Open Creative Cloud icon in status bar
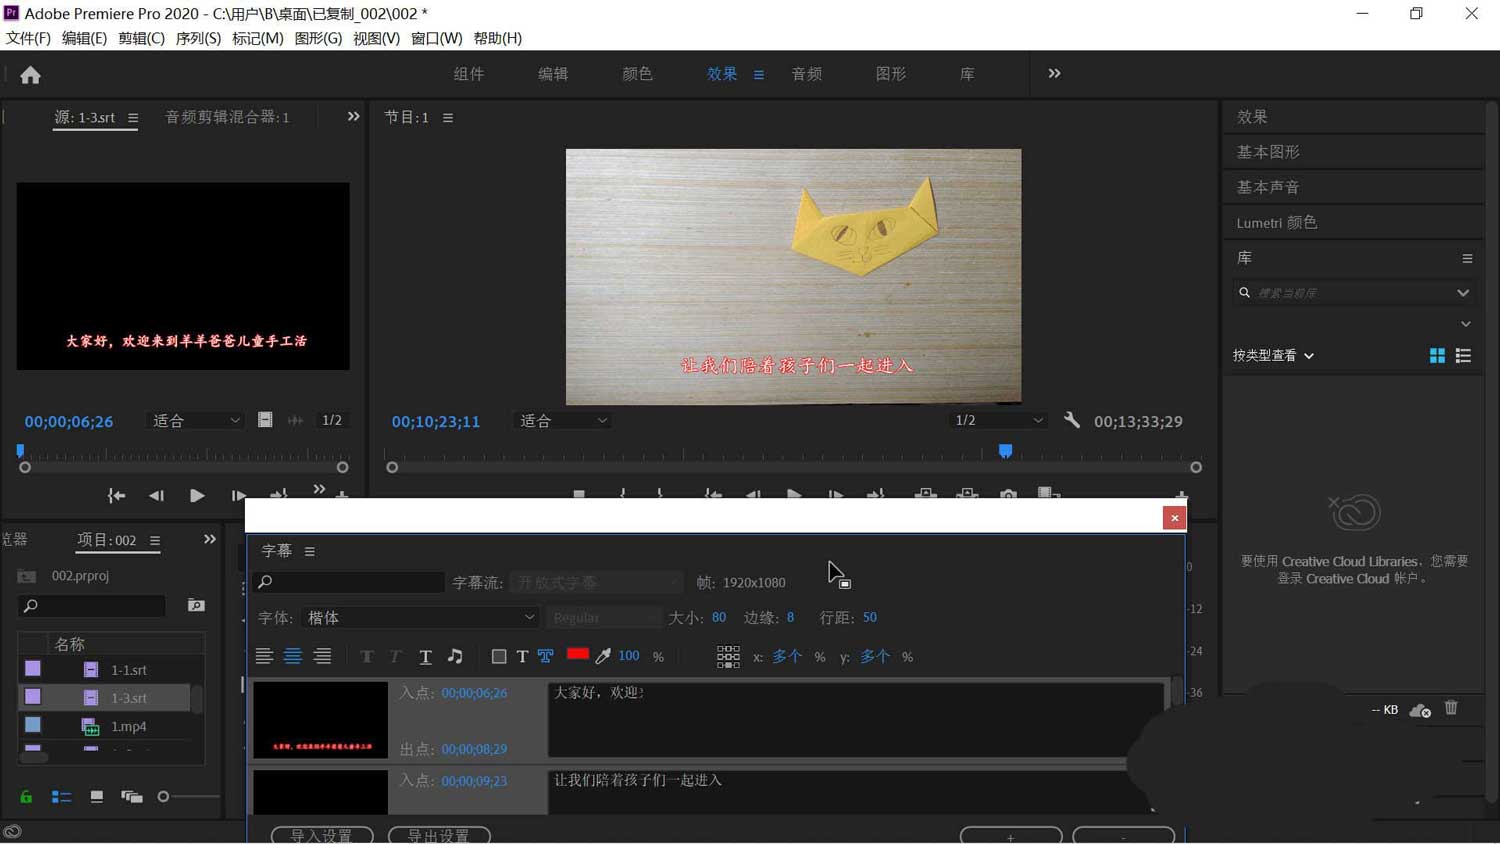 [12, 832]
